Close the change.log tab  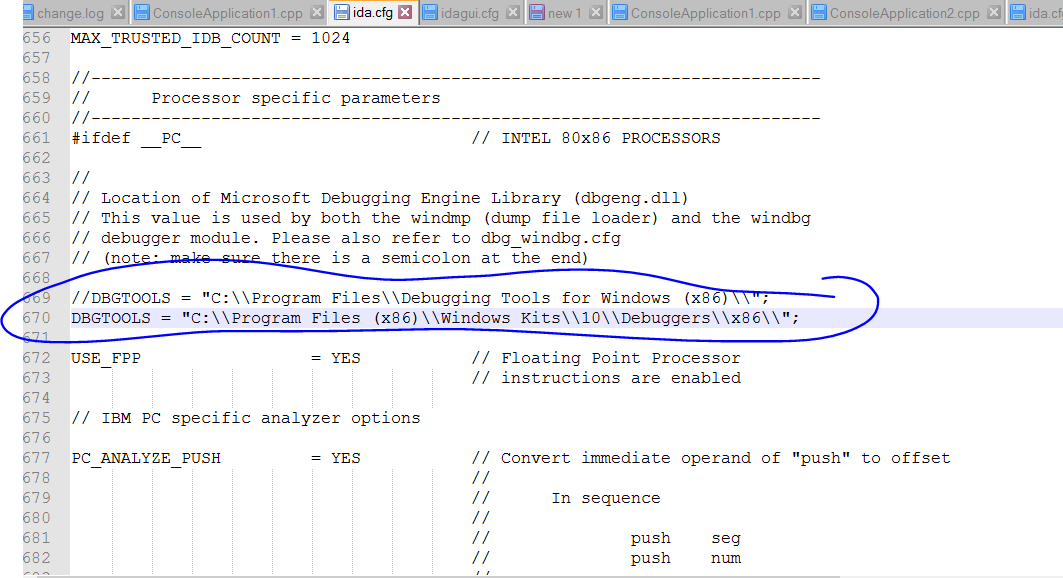[x=119, y=13]
